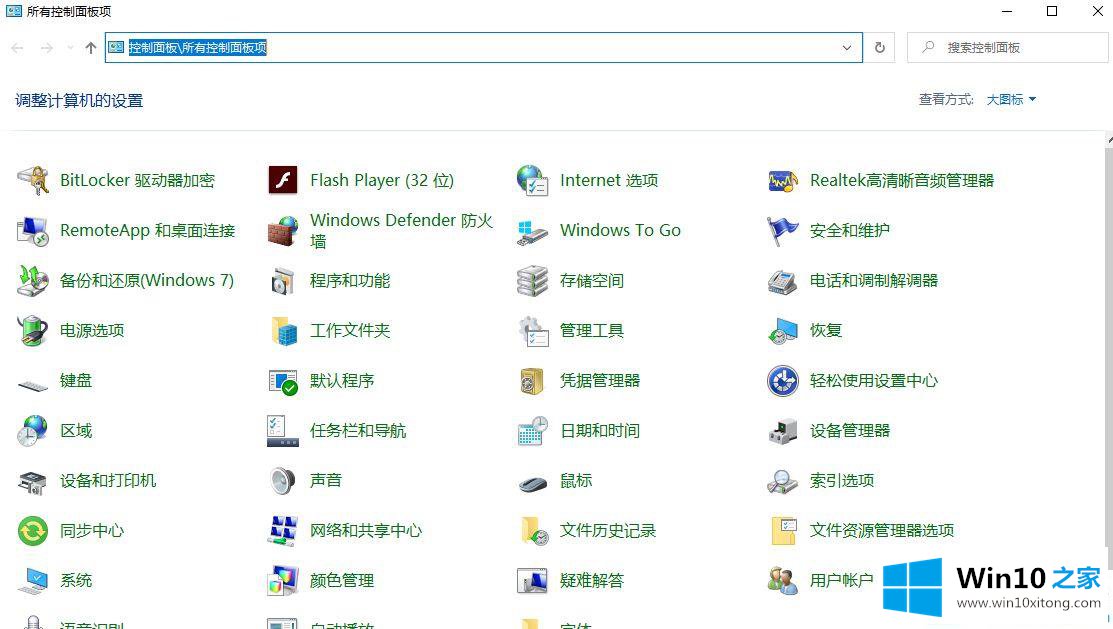1113x629 pixels.
Task: Click the Control Panel icon in title bar
Action: (x=13, y=11)
